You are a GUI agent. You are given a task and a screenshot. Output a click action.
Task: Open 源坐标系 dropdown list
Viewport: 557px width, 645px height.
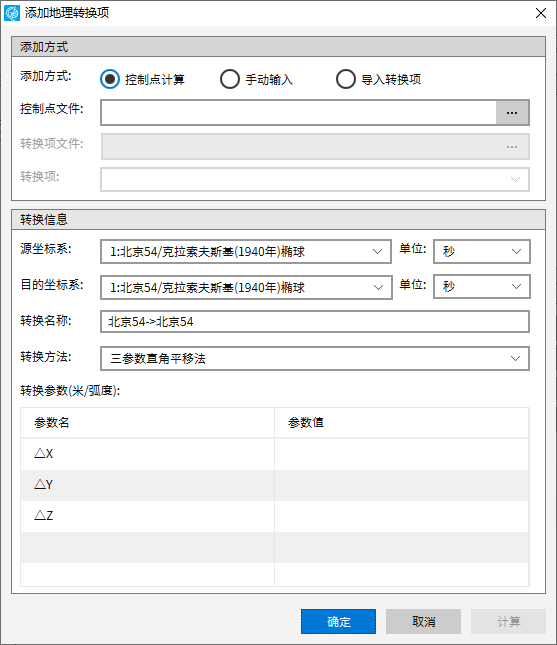(246, 251)
